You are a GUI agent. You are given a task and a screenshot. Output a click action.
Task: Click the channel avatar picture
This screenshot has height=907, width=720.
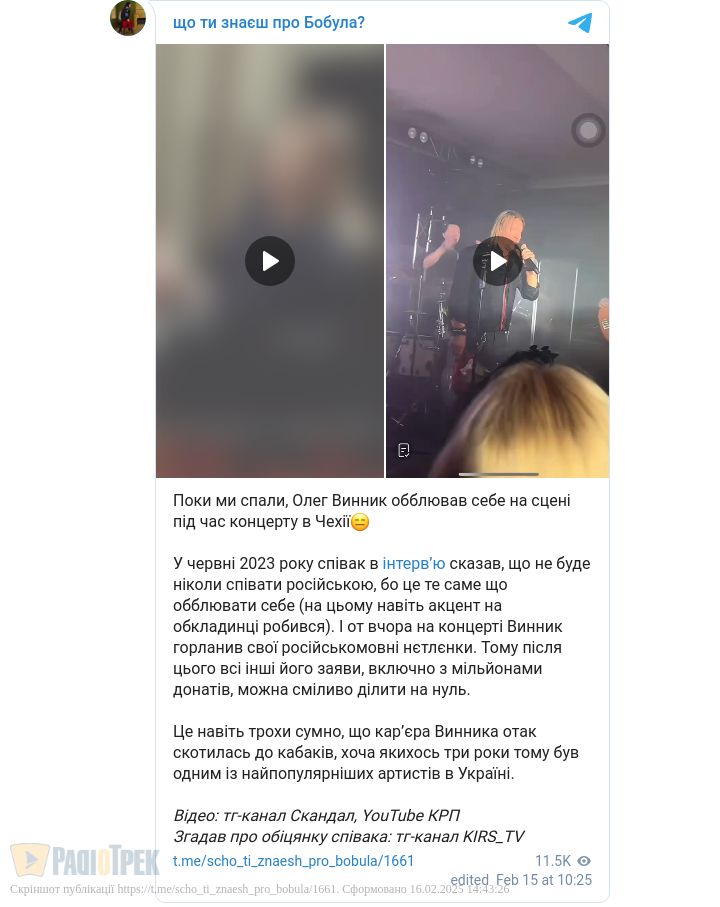point(128,18)
